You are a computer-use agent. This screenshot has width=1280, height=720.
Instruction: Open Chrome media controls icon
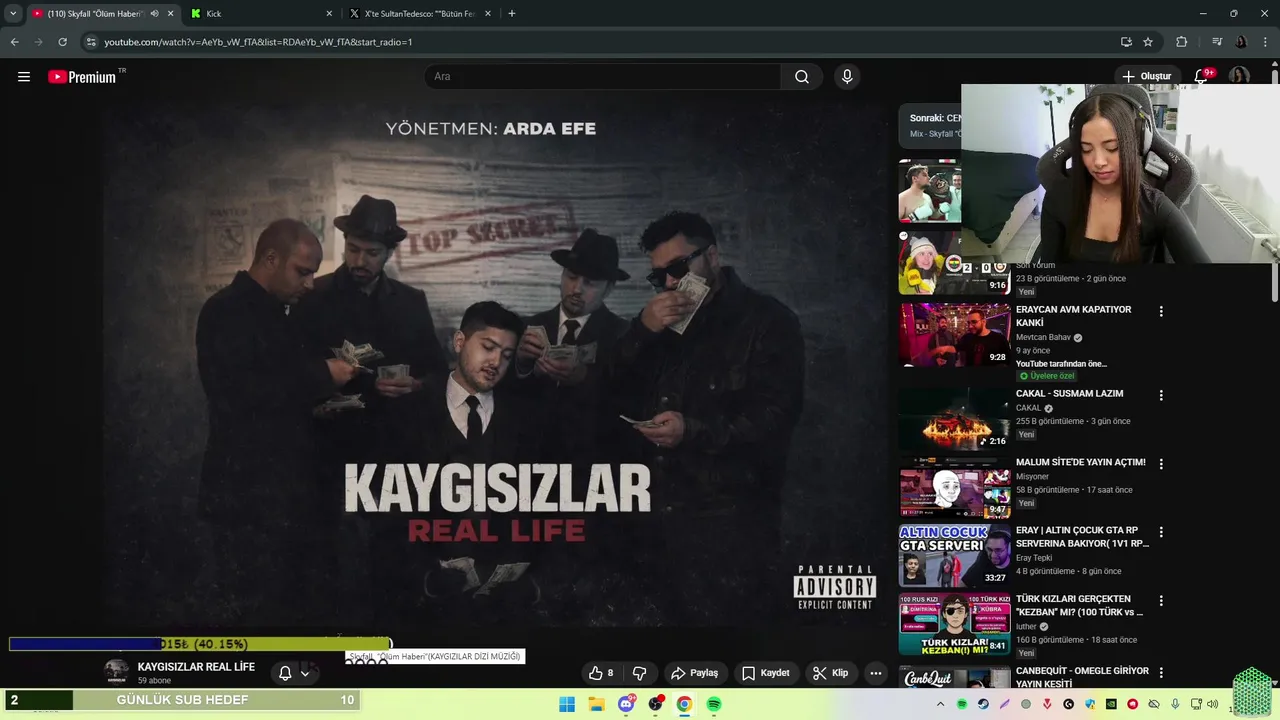tap(1217, 42)
